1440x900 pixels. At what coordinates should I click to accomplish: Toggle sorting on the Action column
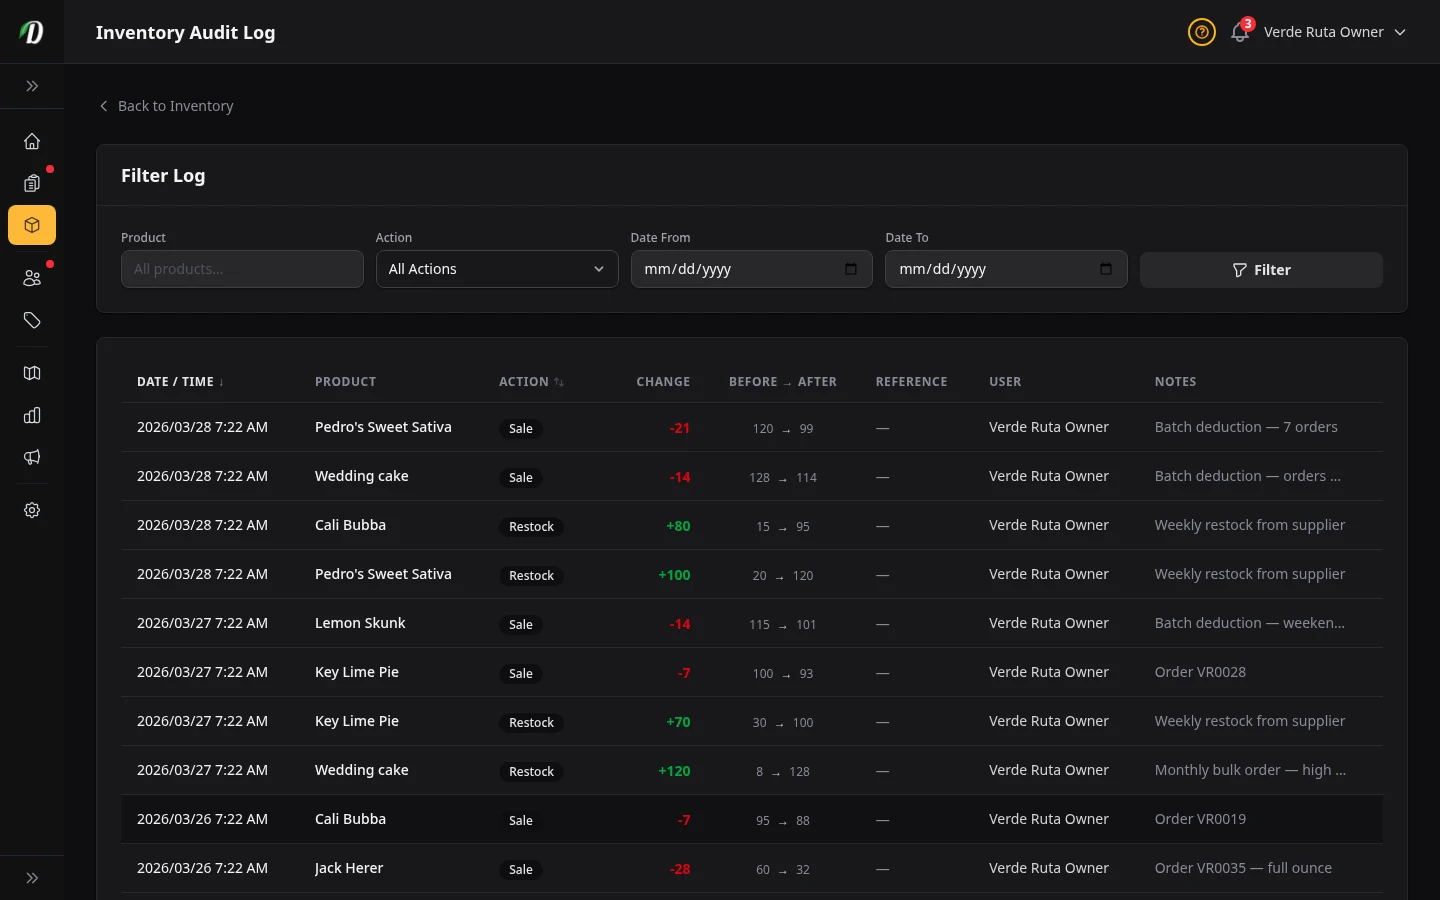(531, 381)
